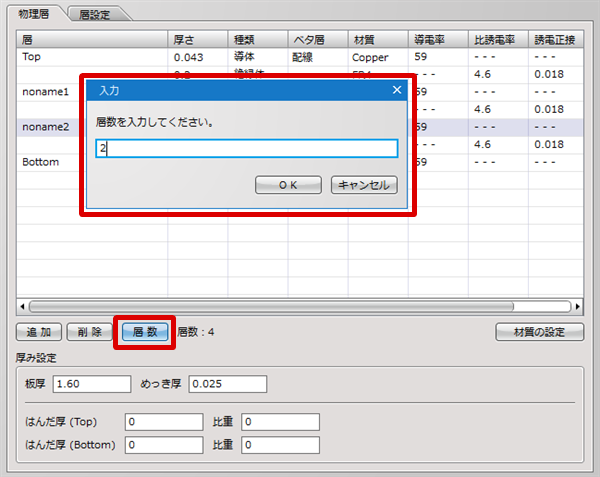Click the 追加 button
The image size is (600, 477).
[39, 332]
